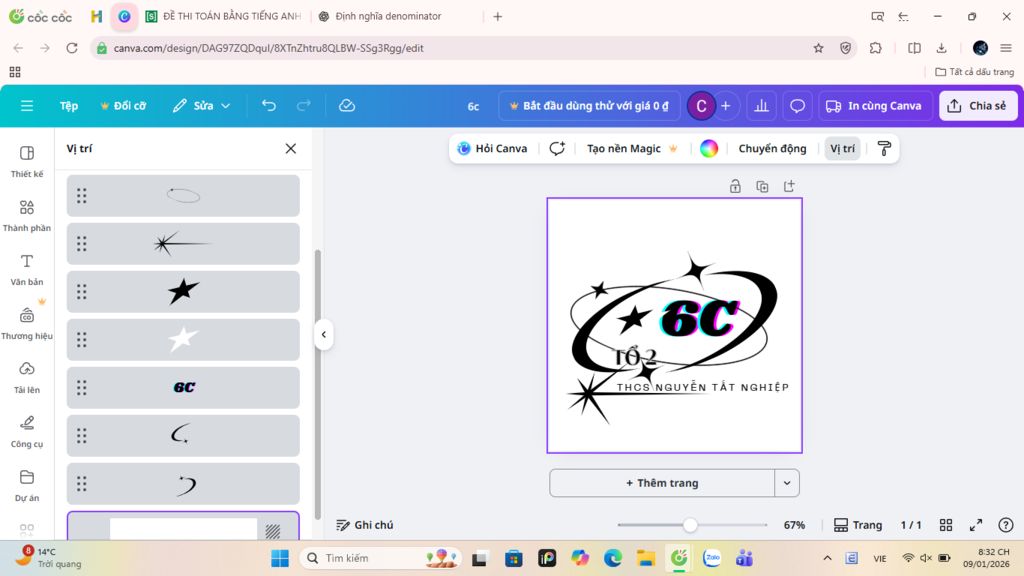Edit the design title 6c
This screenshot has width=1024, height=576.
coord(473,106)
